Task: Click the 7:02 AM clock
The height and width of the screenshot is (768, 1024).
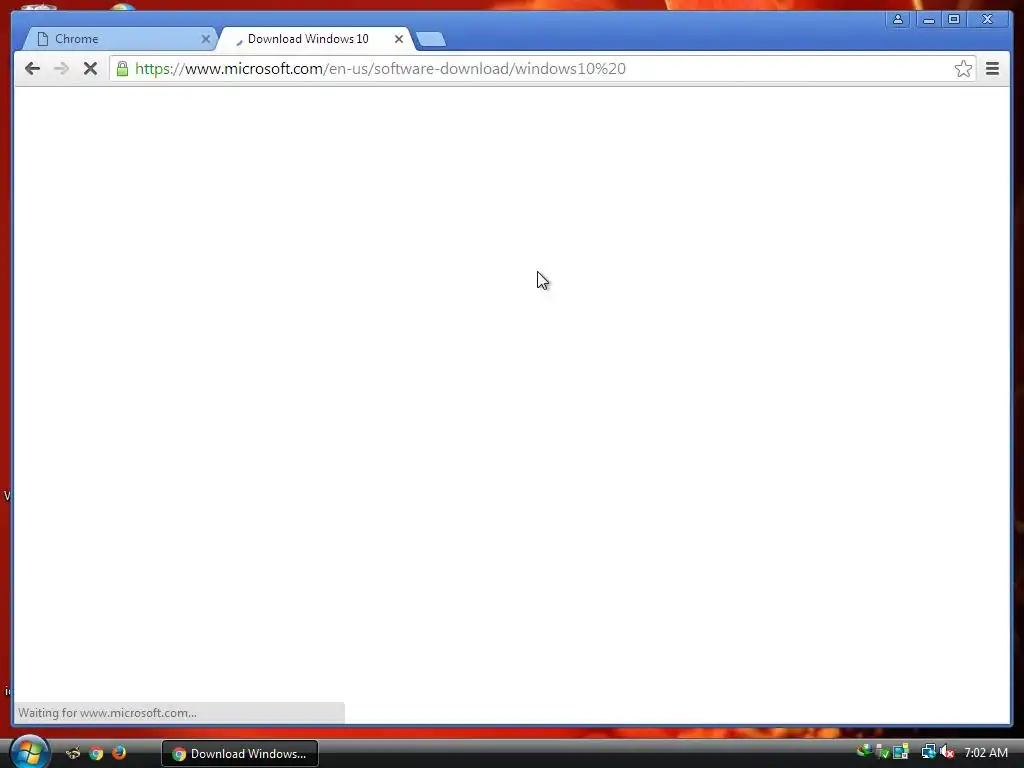Action: coord(986,753)
